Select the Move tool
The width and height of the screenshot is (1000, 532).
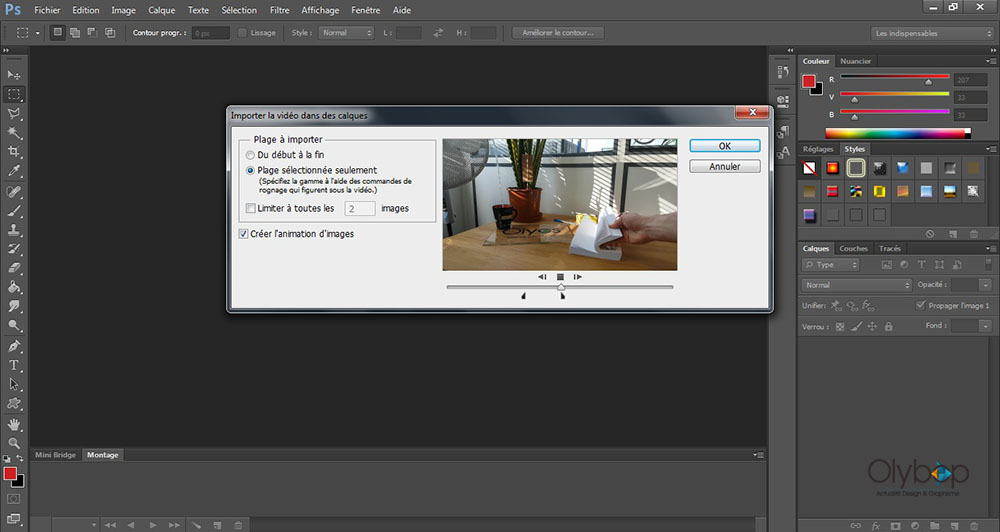click(x=13, y=75)
